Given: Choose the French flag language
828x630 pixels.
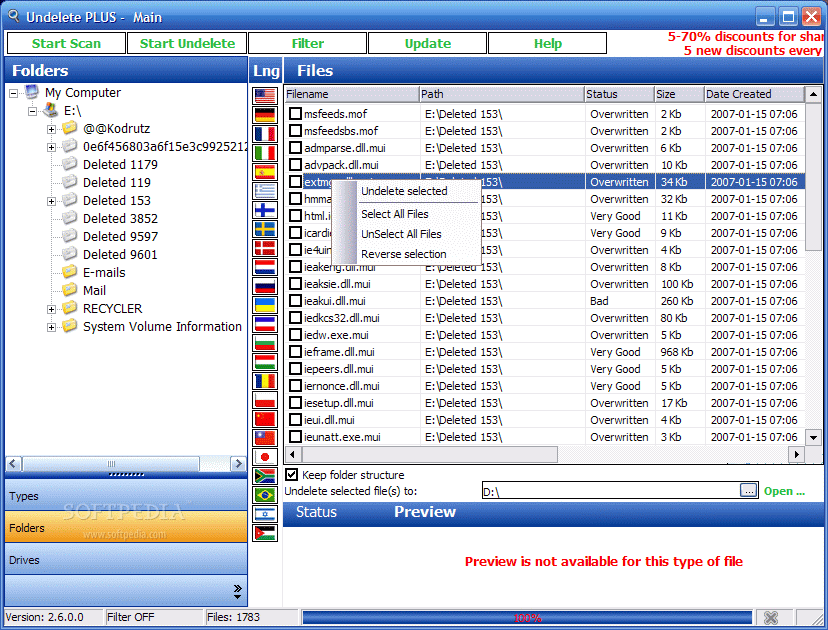Looking at the screenshot, I should coord(265,134).
